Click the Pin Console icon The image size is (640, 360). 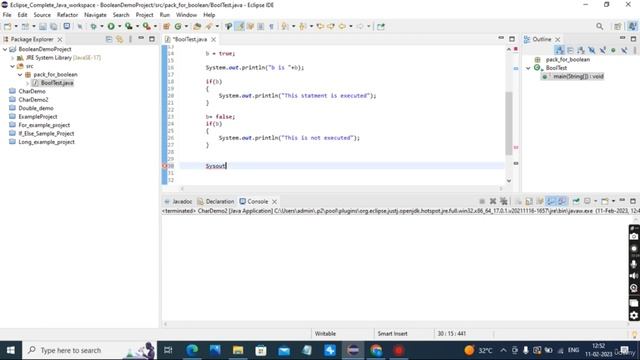point(576,201)
